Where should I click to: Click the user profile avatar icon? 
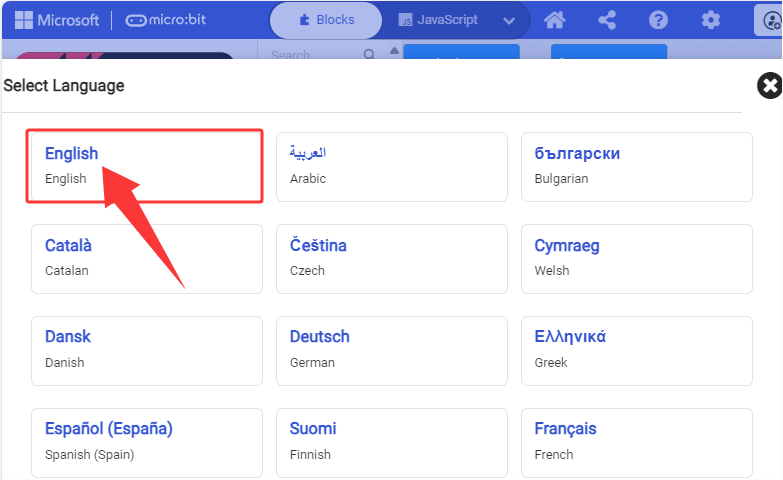coord(769,20)
